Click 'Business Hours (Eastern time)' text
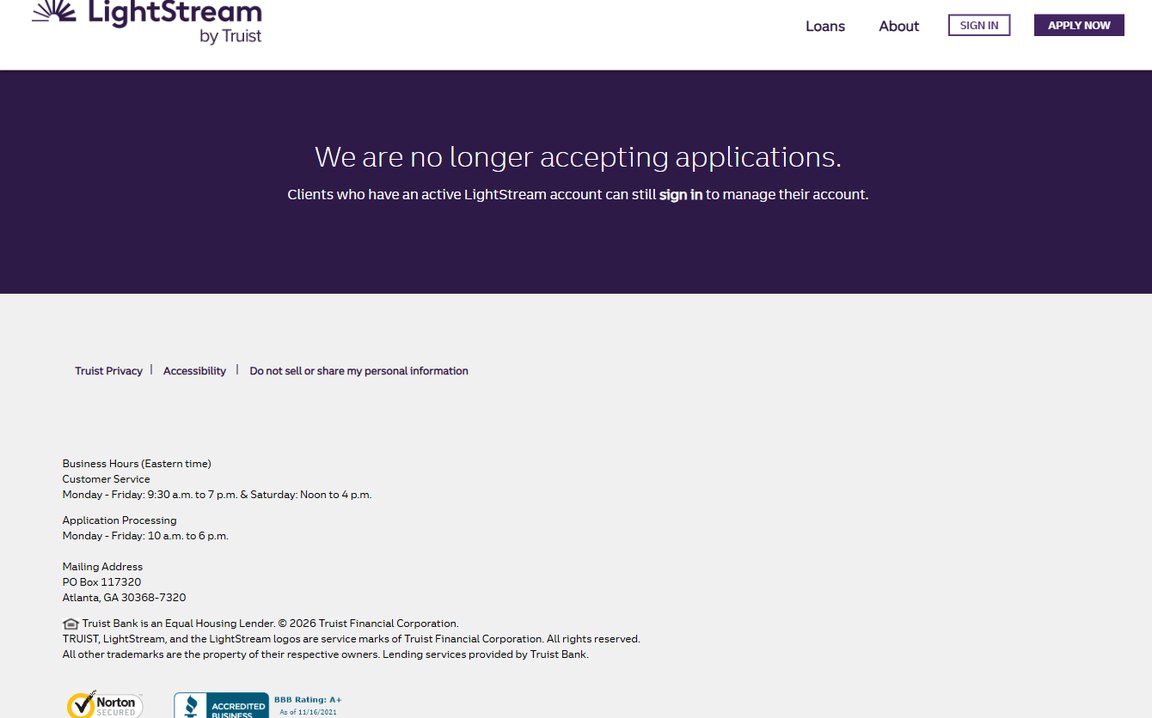 tap(137, 464)
